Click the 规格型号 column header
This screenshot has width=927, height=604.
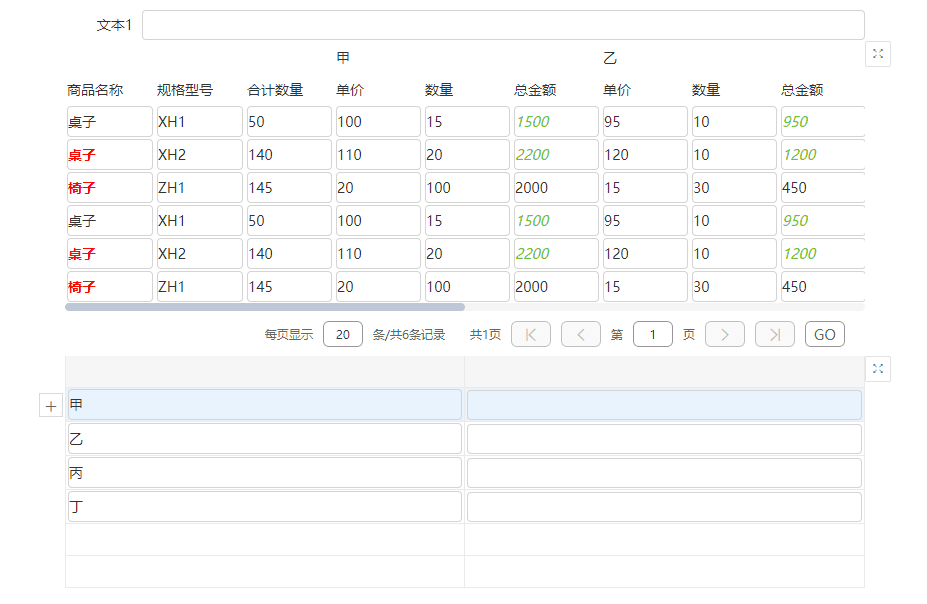point(184,90)
